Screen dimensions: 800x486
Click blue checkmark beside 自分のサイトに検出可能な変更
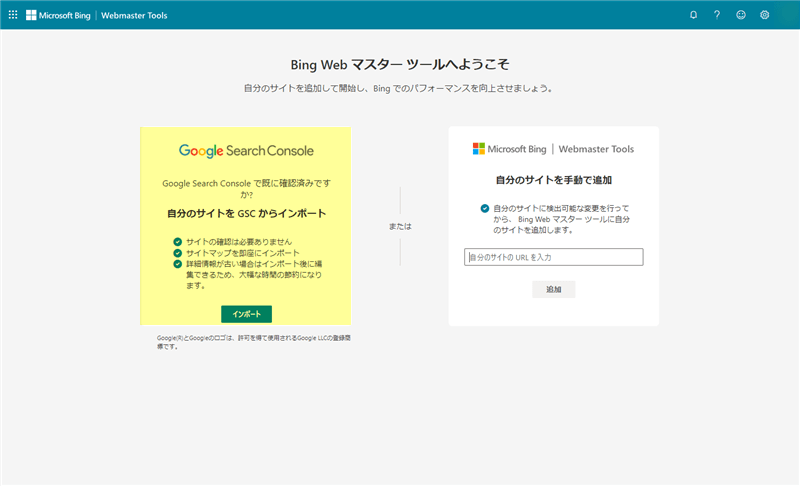485,208
